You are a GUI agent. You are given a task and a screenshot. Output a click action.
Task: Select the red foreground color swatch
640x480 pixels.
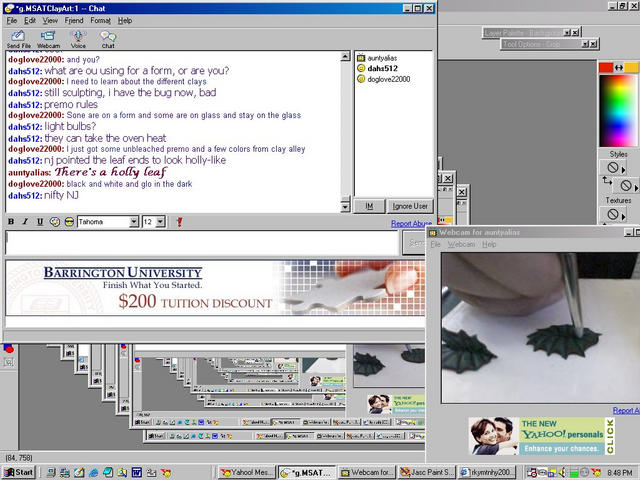(x=606, y=67)
